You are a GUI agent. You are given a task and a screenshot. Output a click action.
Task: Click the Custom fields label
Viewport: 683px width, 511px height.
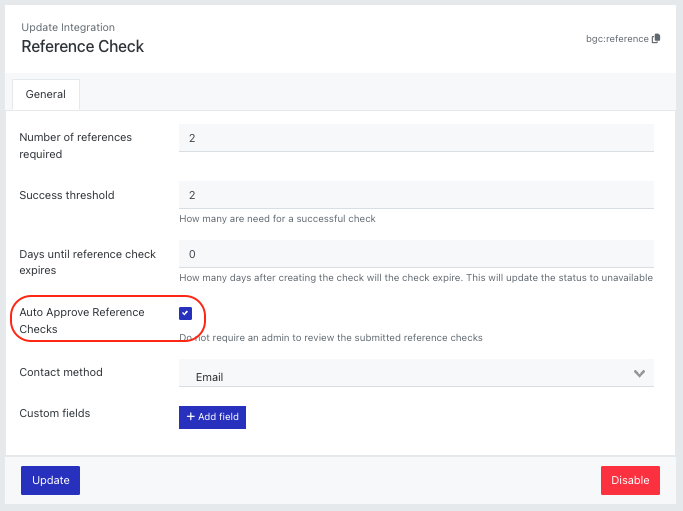point(55,413)
